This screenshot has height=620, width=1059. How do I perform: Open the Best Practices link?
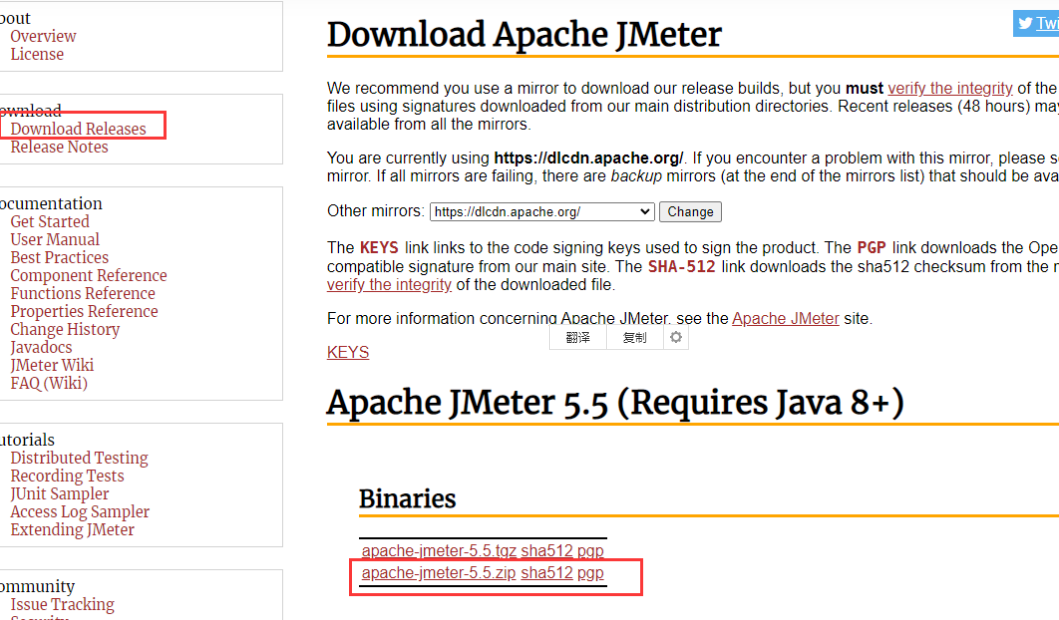coord(59,257)
